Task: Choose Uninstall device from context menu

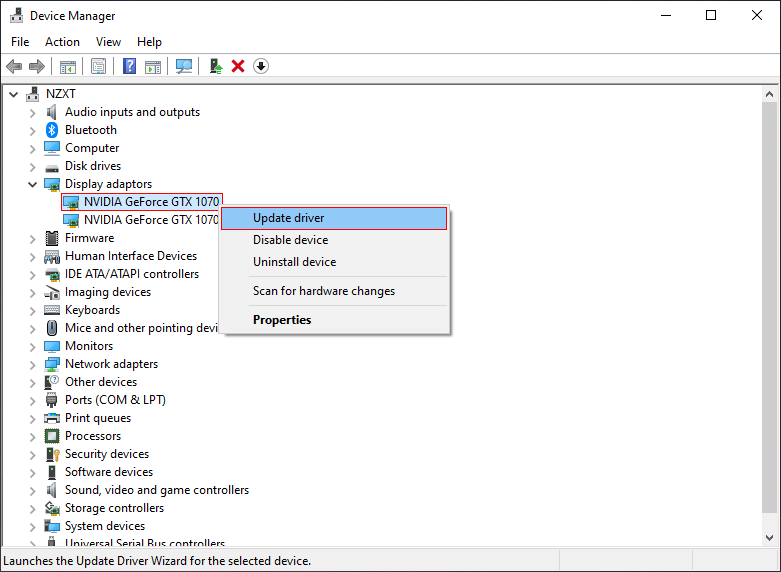Action: pyautogui.click(x=334, y=262)
